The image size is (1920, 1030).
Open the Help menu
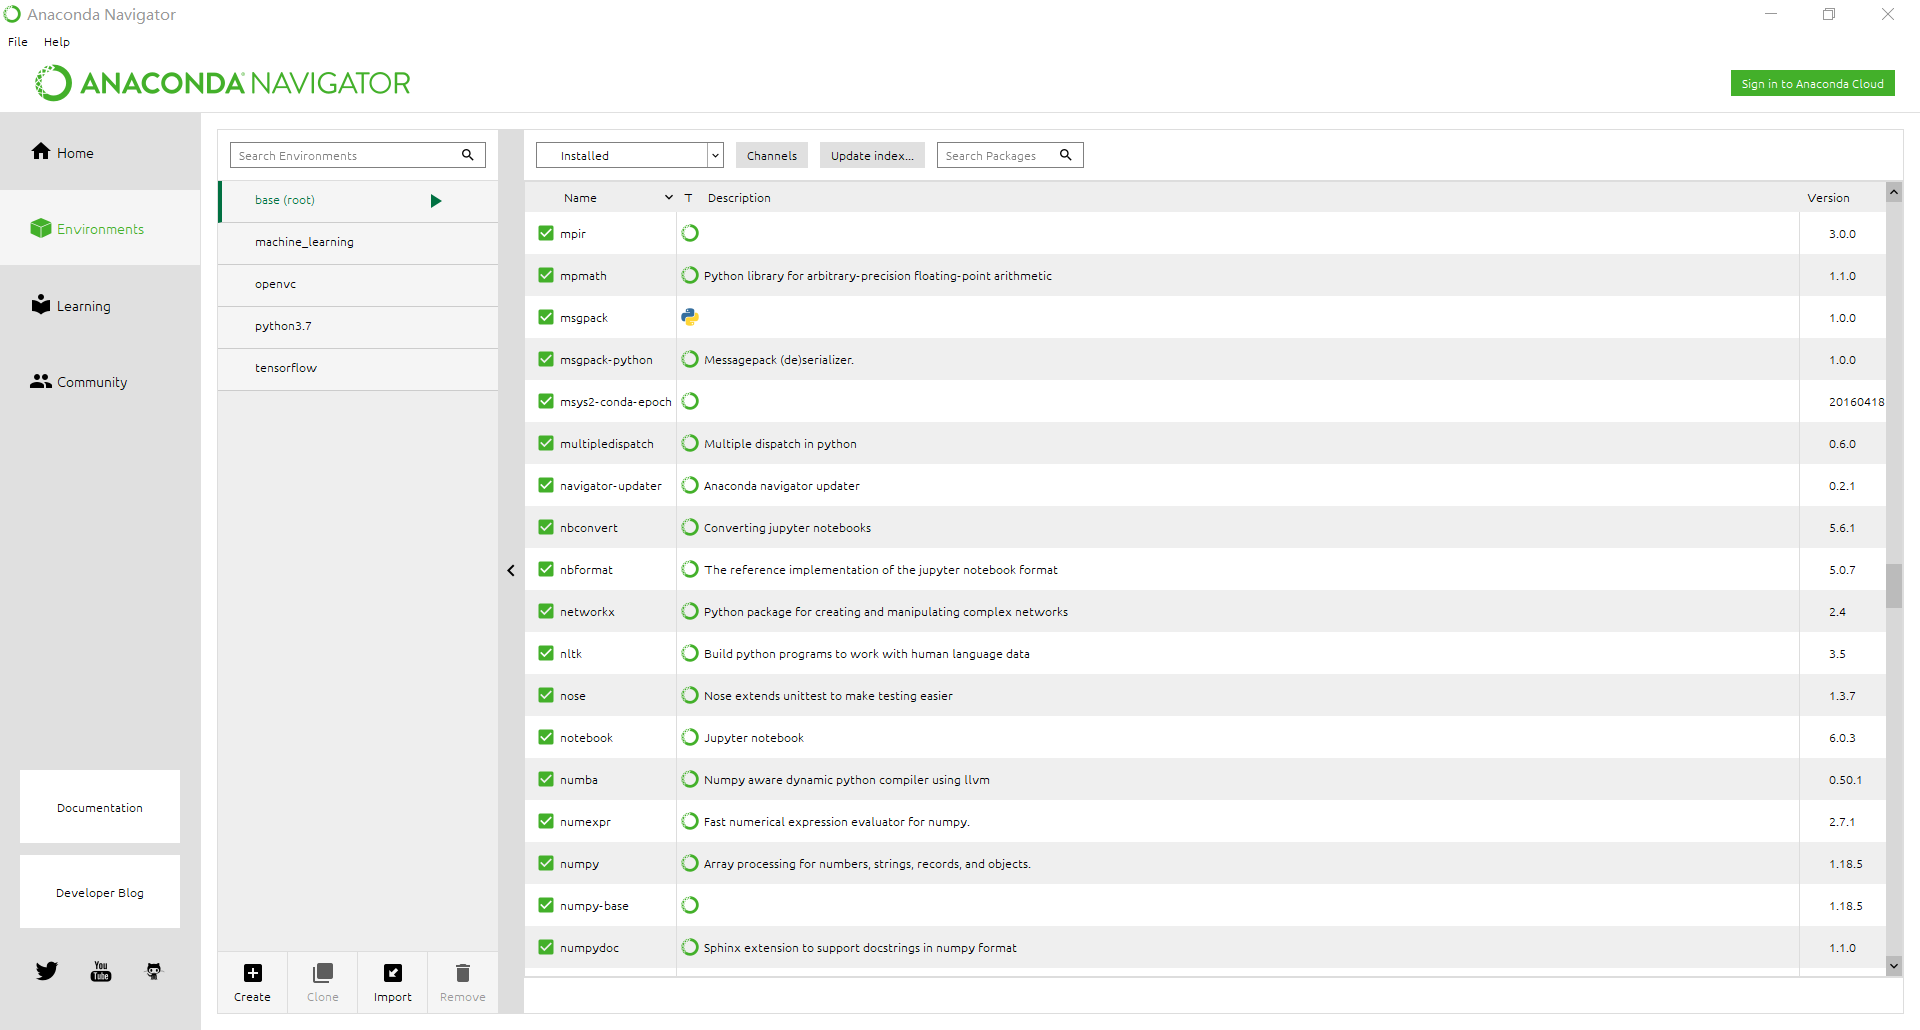pos(57,42)
